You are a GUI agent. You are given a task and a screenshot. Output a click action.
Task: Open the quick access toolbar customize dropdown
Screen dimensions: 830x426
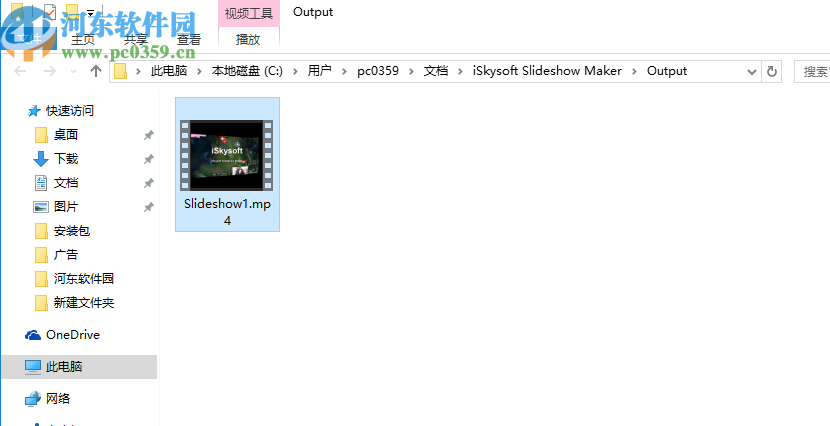(x=91, y=12)
